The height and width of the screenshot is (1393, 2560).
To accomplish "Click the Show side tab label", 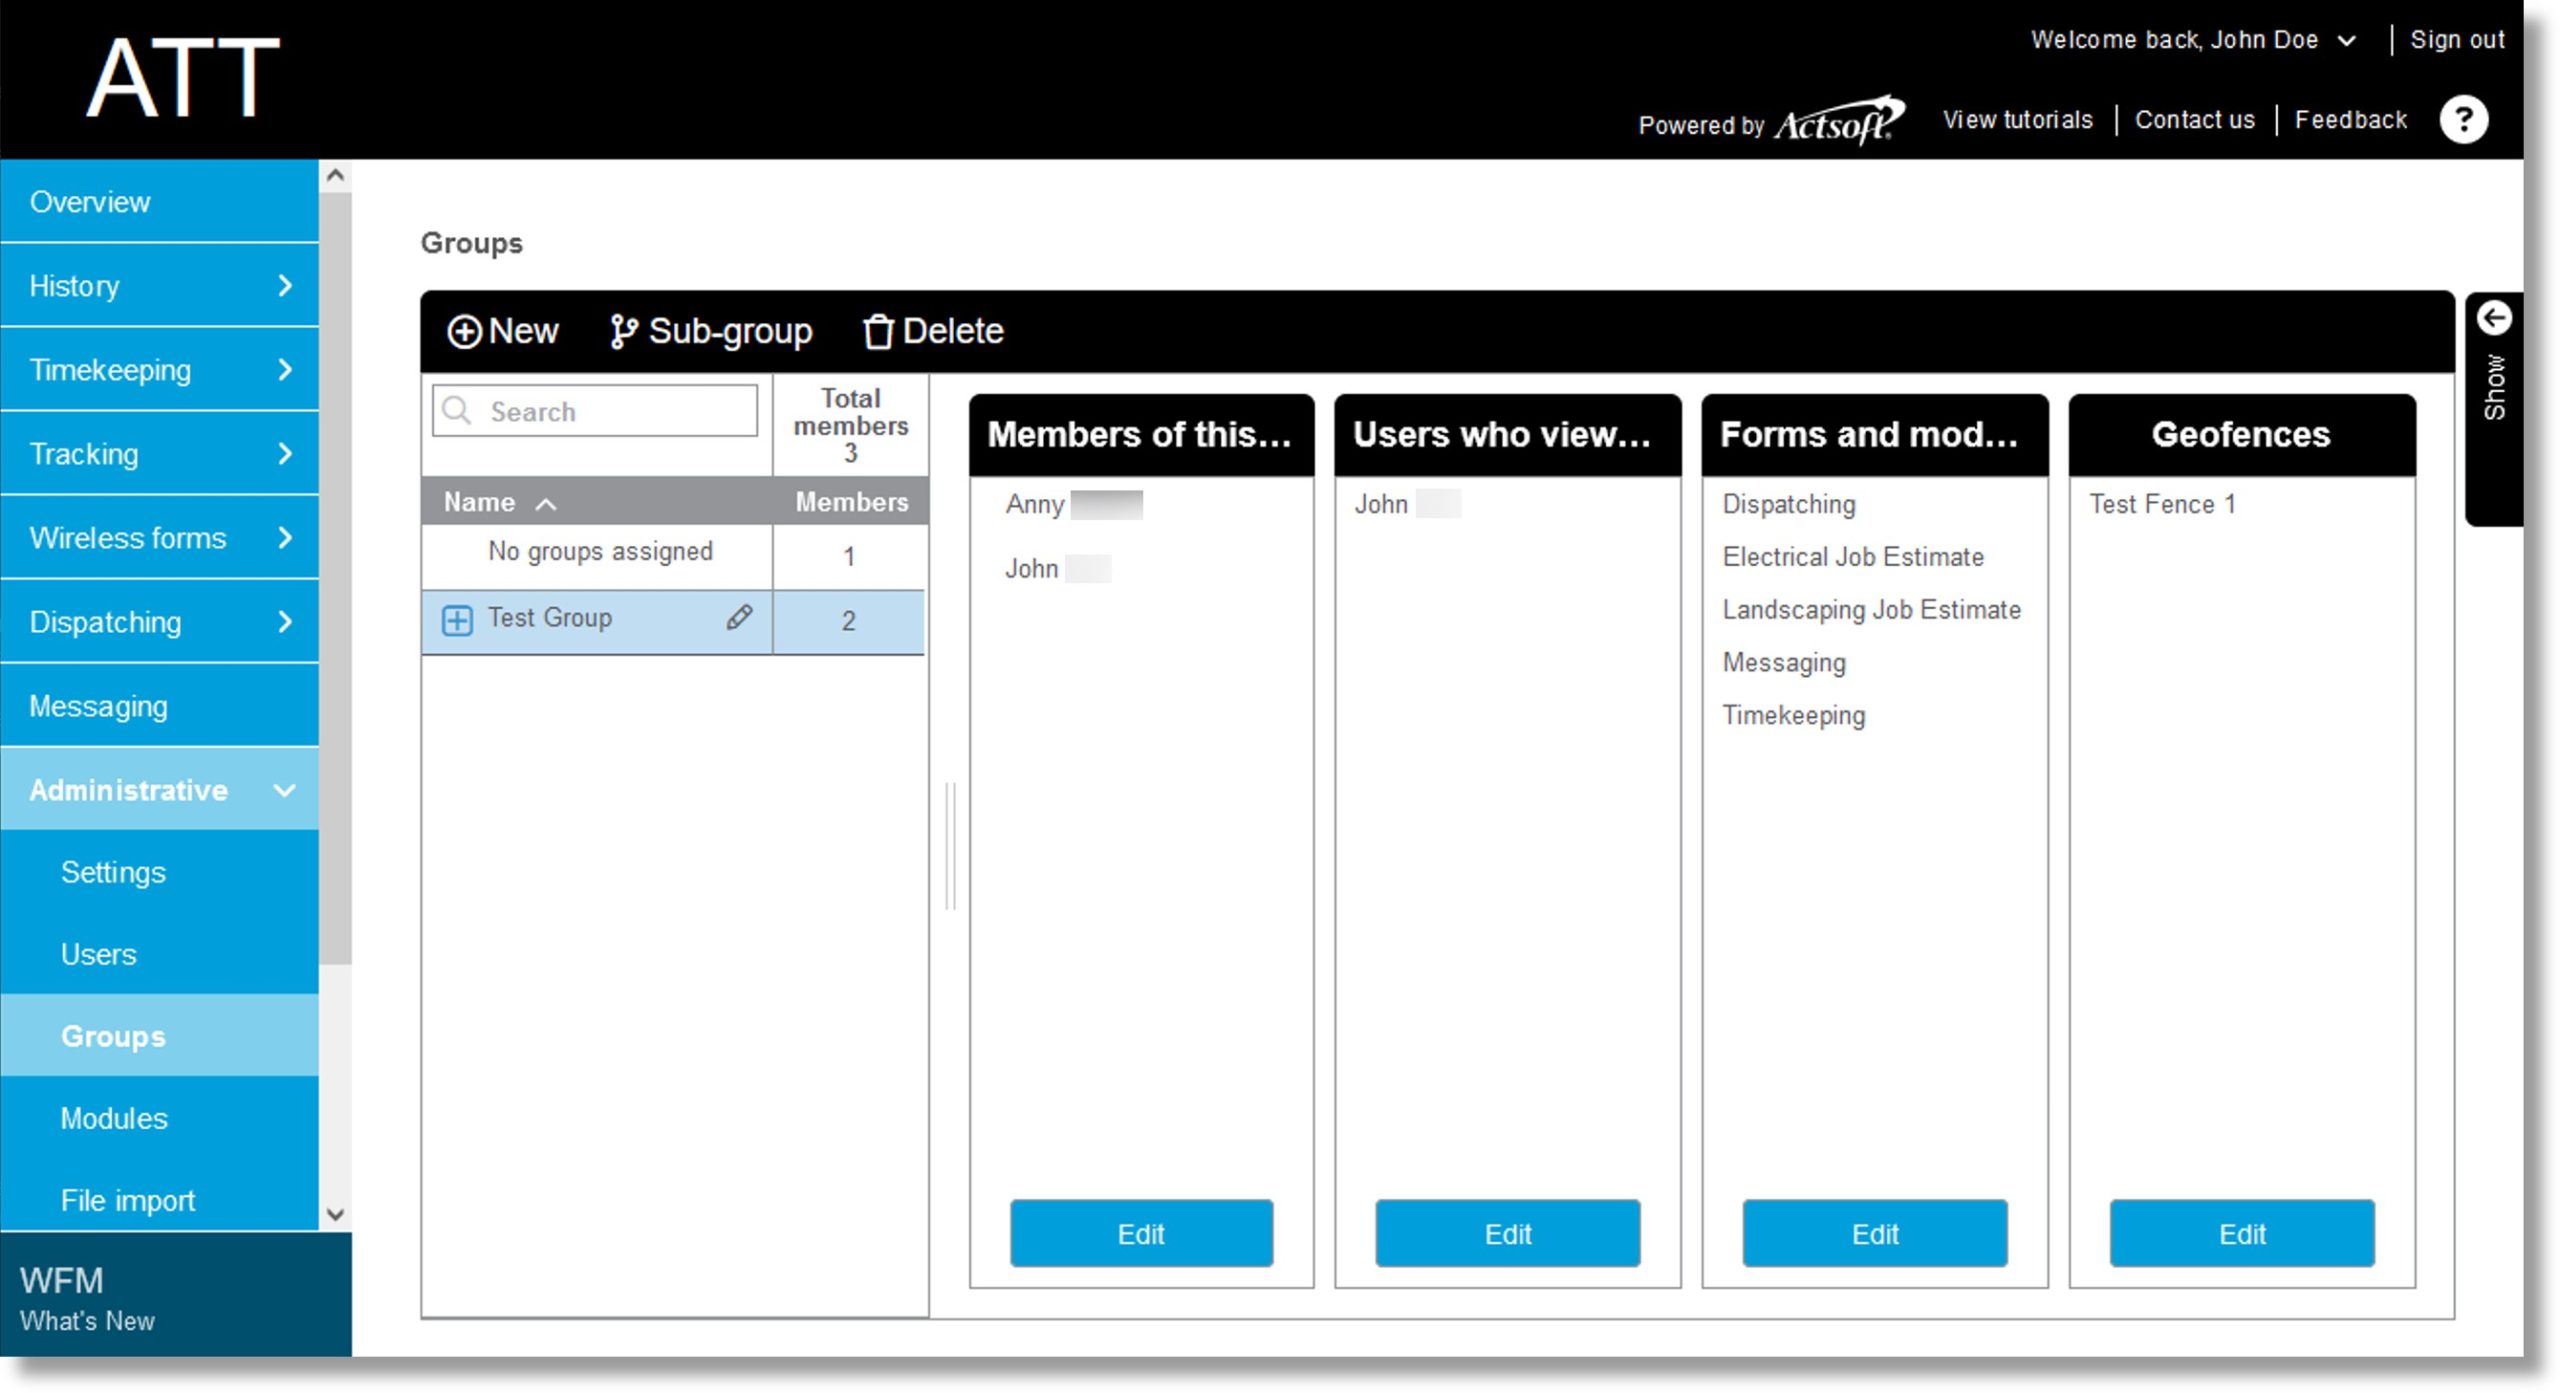I will click(x=2494, y=388).
